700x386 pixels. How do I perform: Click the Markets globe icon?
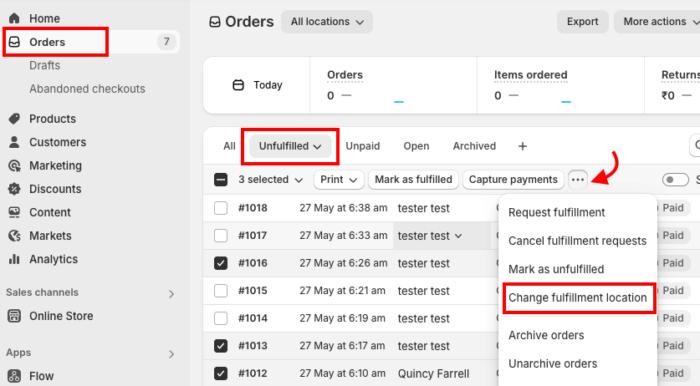coord(14,236)
